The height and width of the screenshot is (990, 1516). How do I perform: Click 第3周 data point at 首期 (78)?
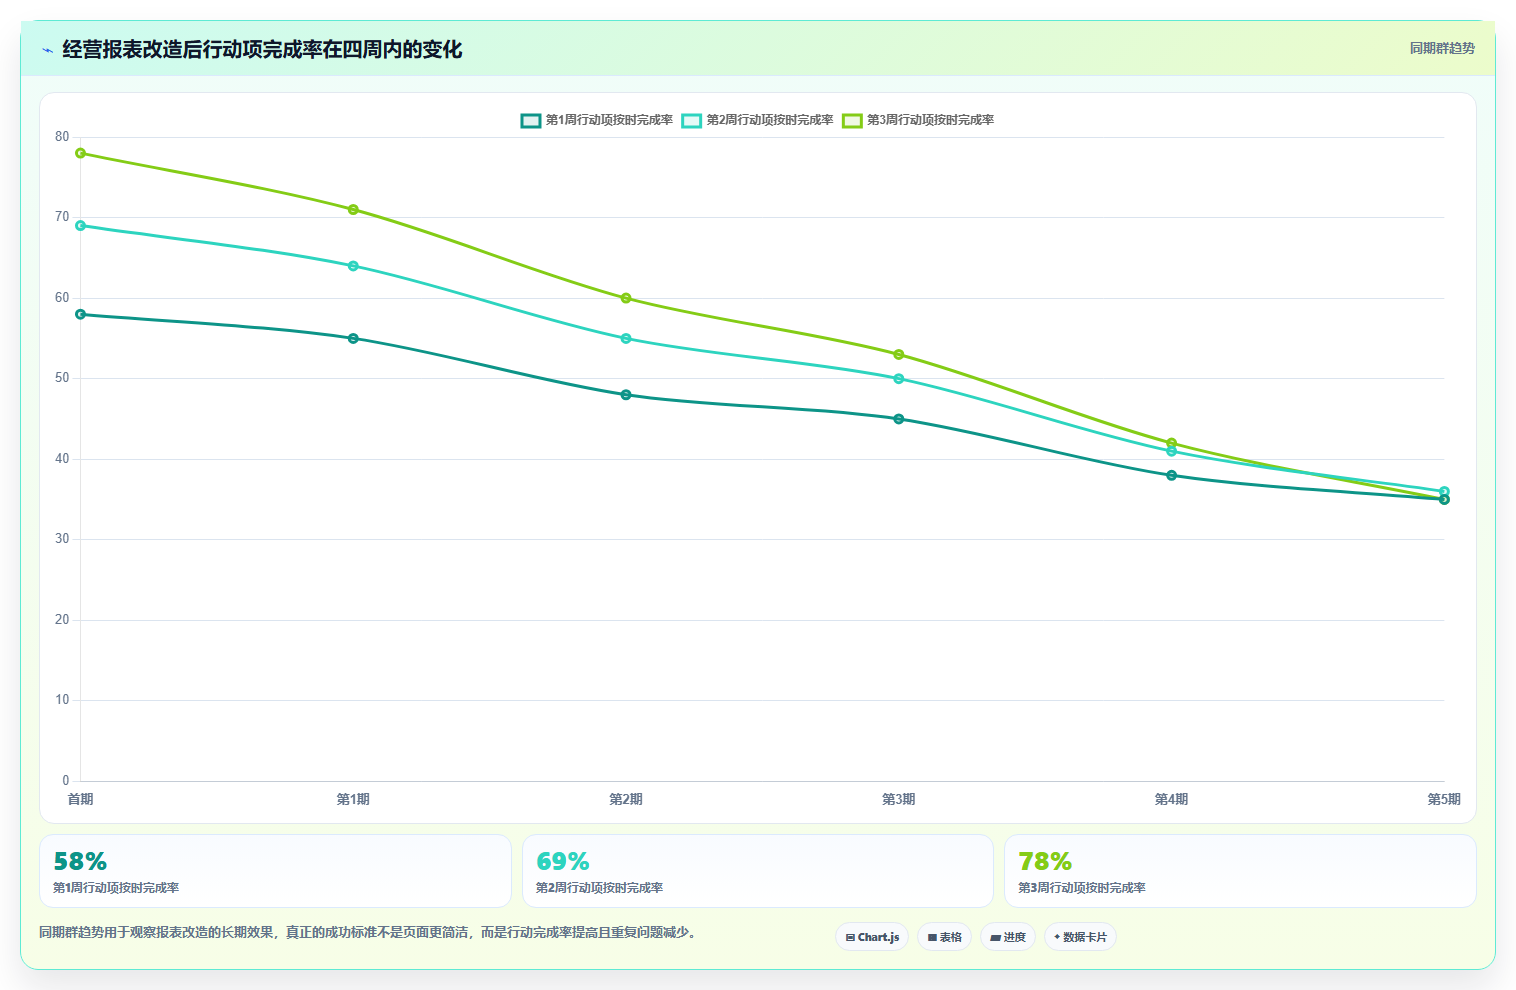click(x=80, y=153)
